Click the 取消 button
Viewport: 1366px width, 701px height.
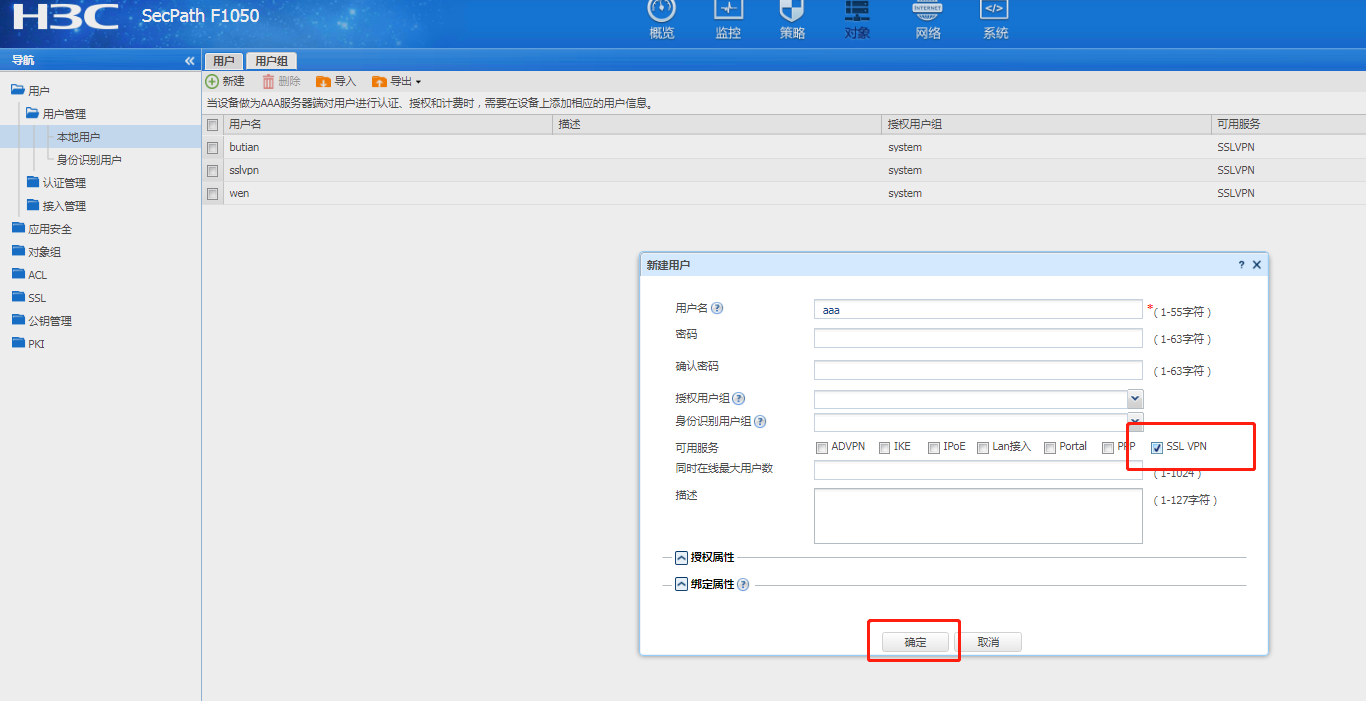click(988, 642)
